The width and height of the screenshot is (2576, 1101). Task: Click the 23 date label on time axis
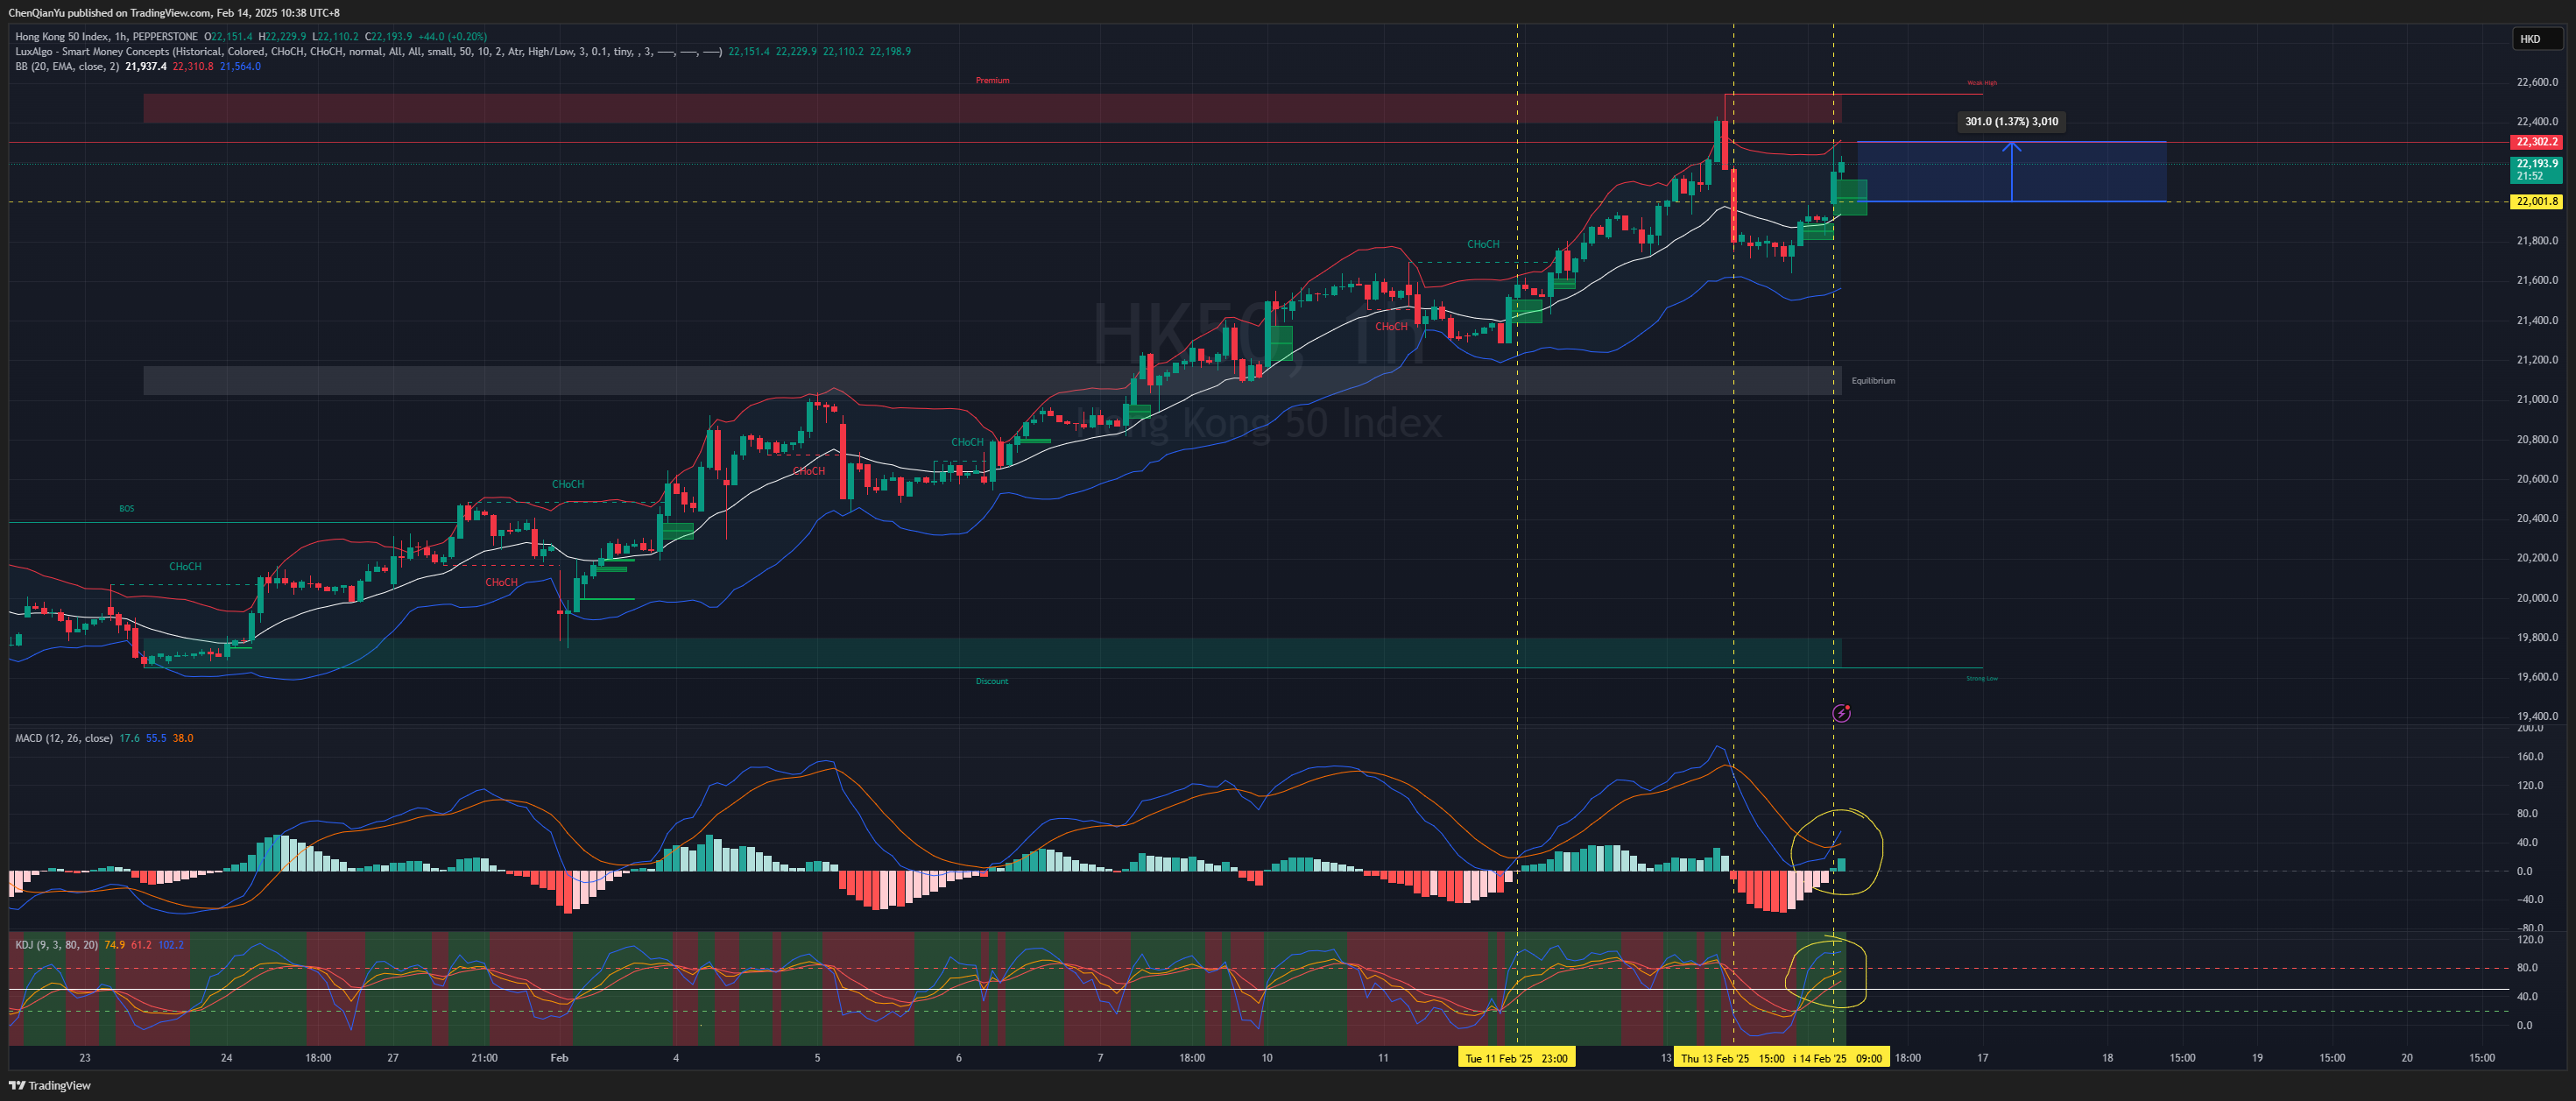pyautogui.click(x=85, y=1057)
